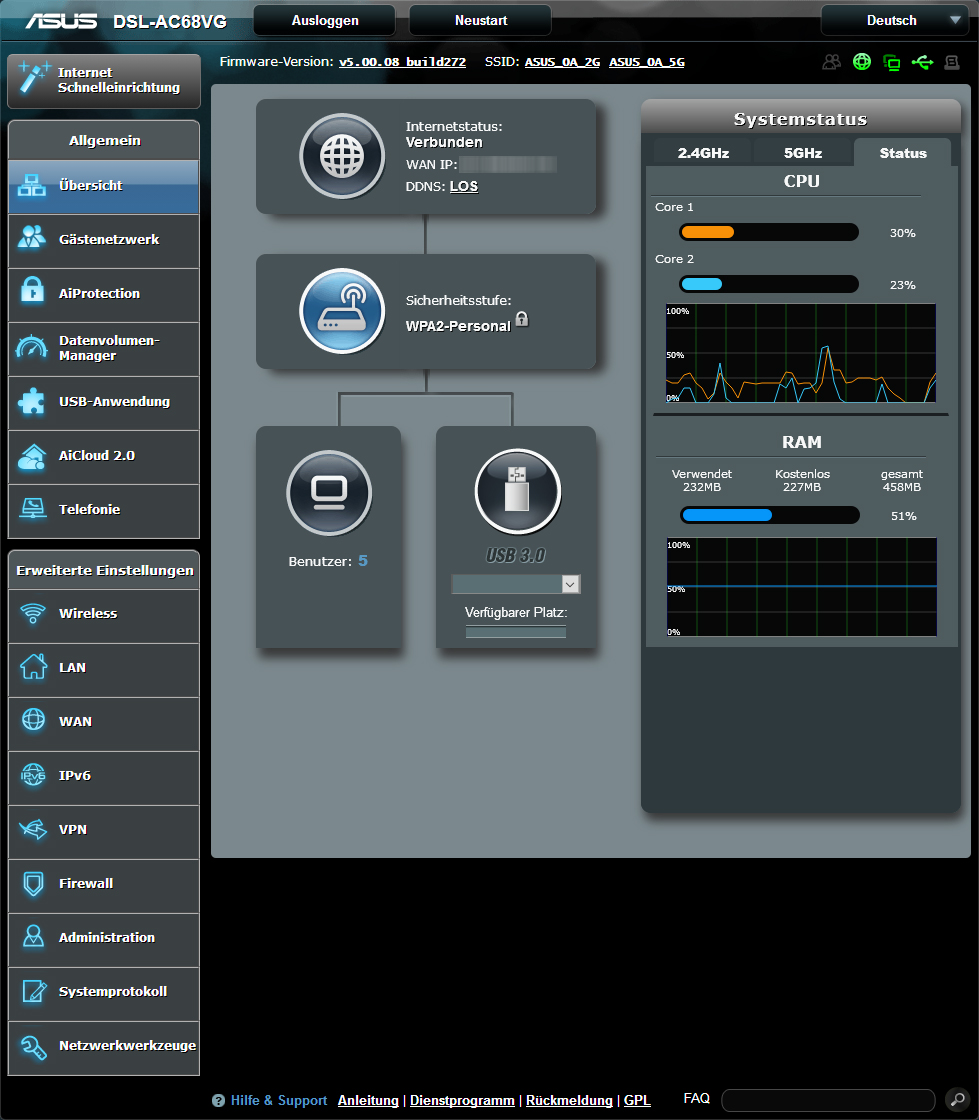
Task: Click the RAM usage history graph
Action: (x=801, y=586)
